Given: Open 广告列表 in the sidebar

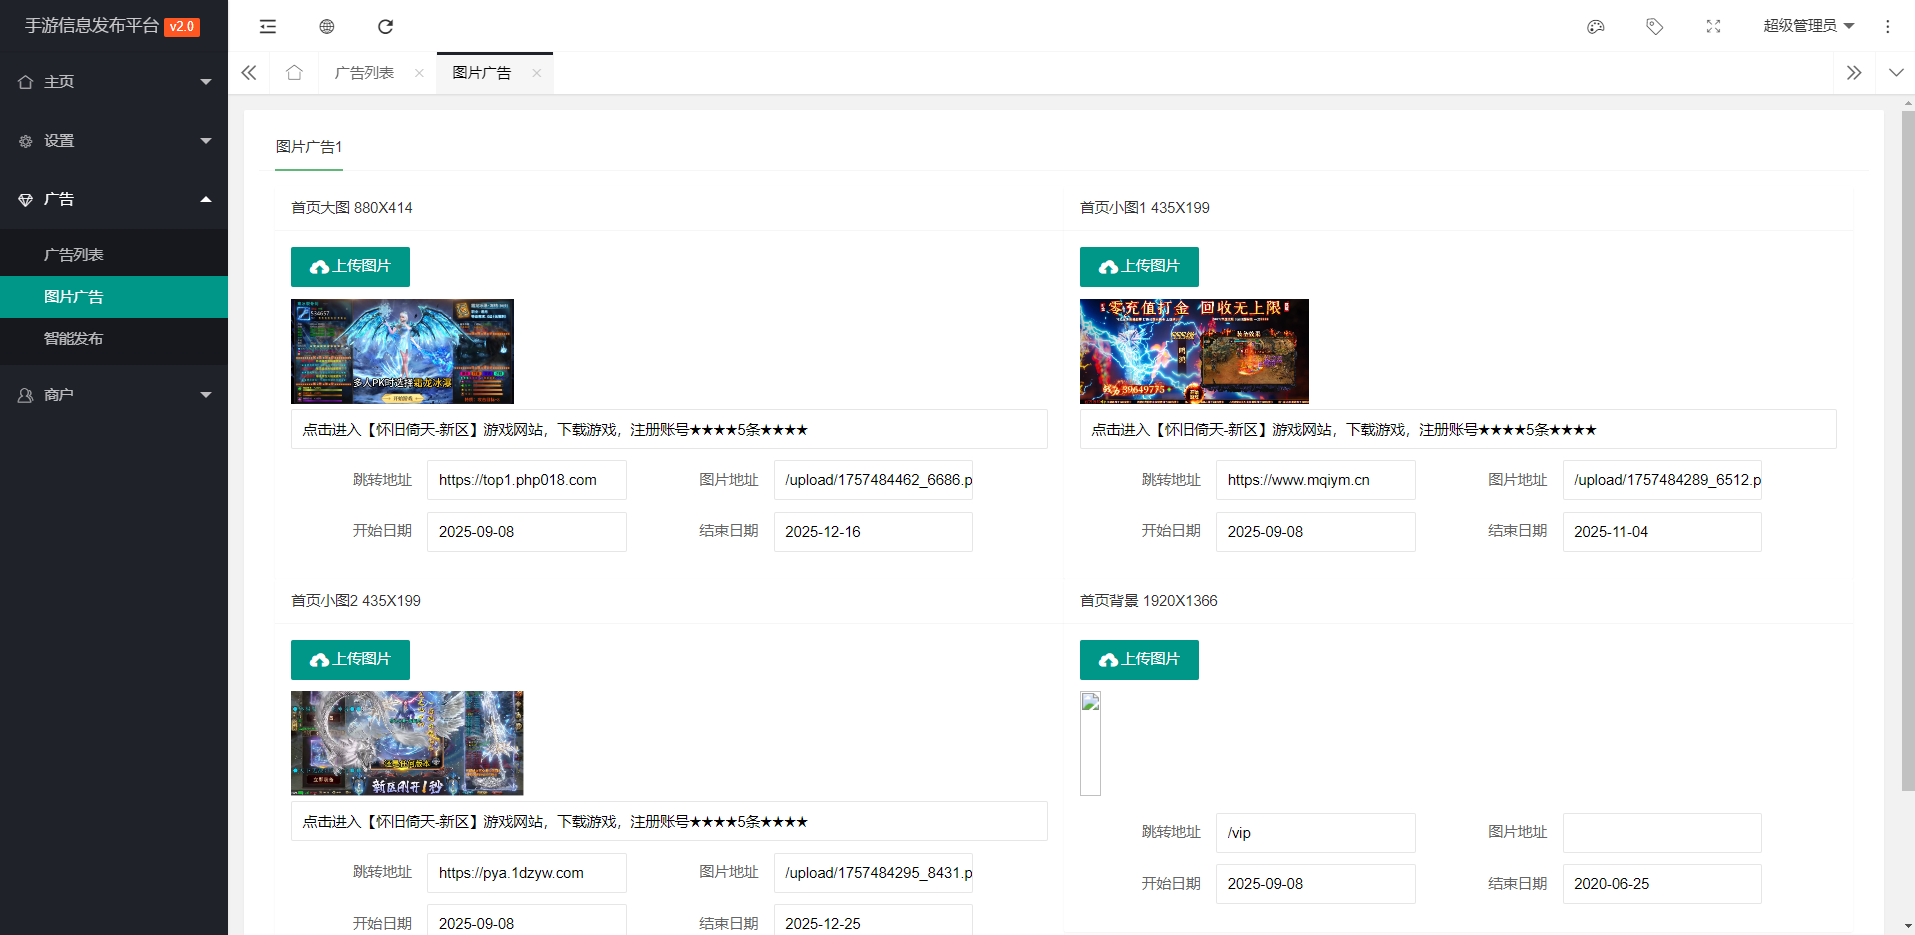Looking at the screenshot, I should pos(114,255).
